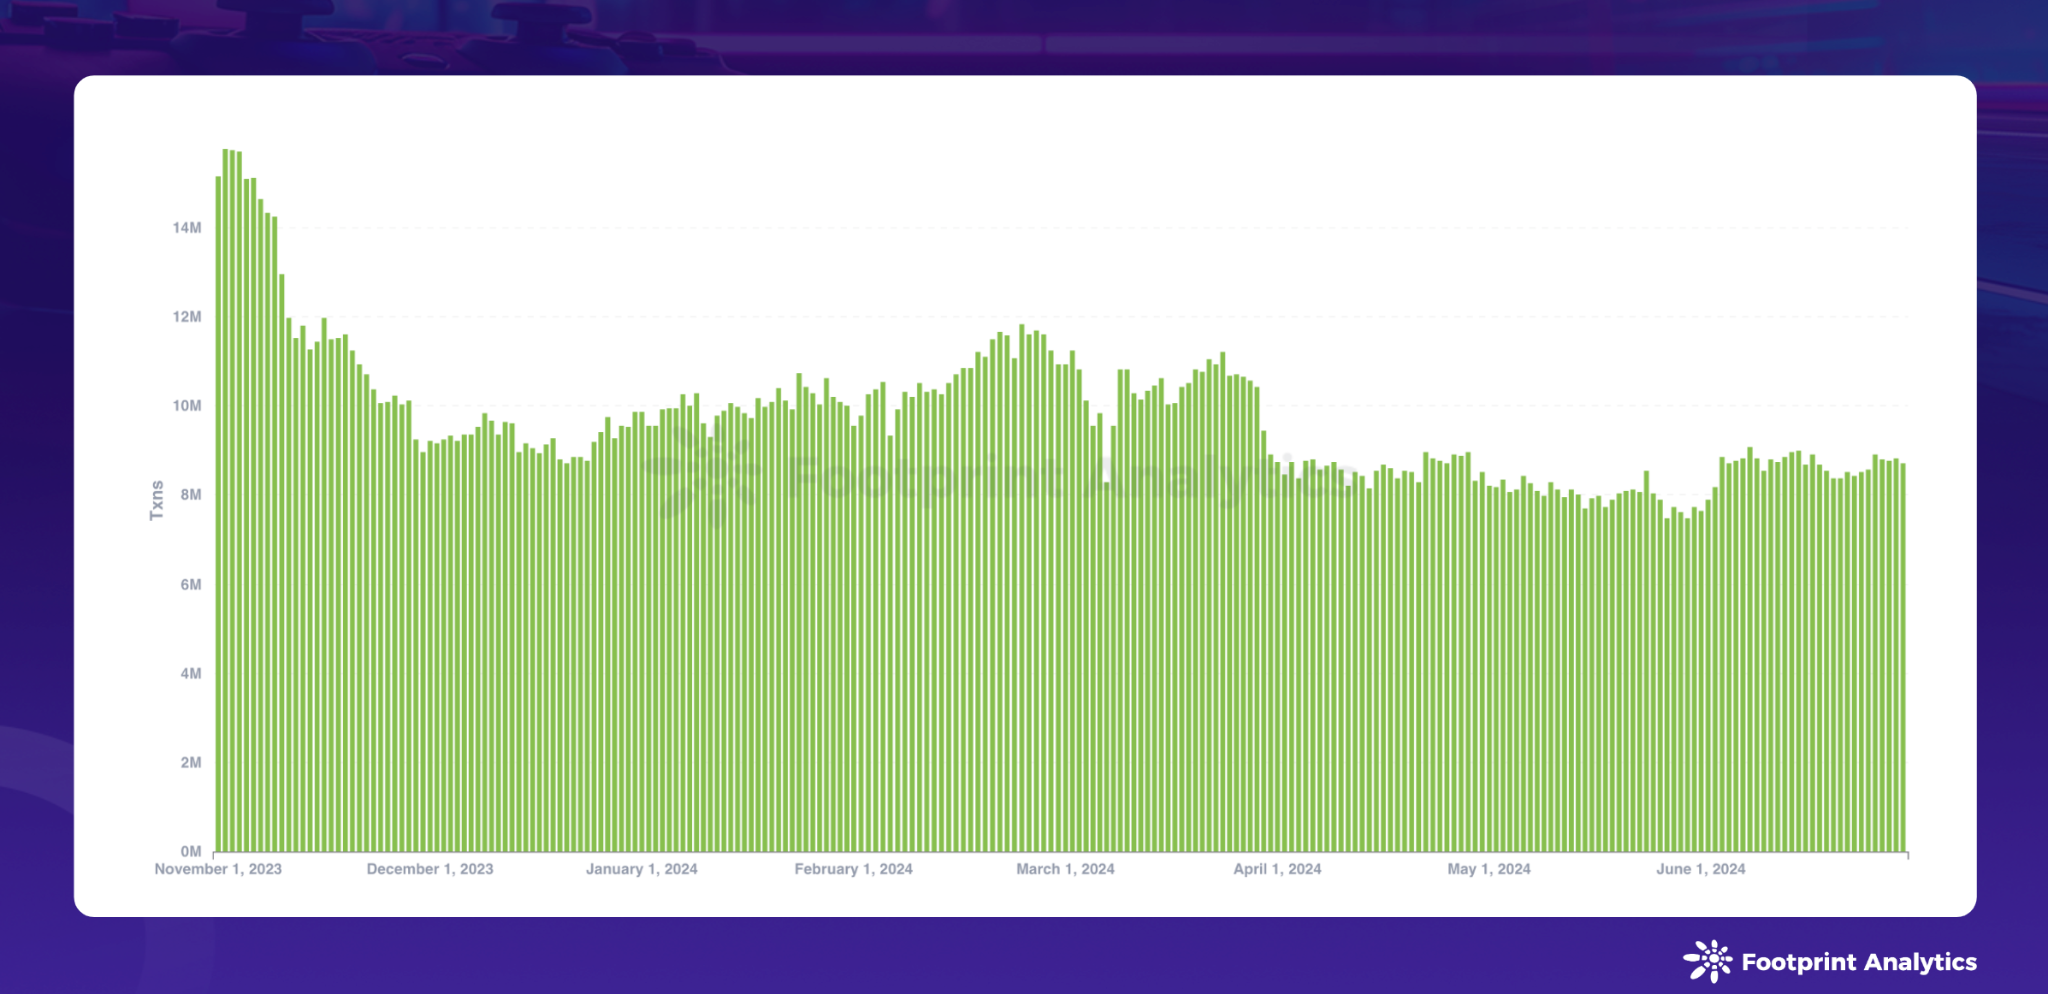Select the January 1, 2024 axis label
The image size is (2048, 994).
click(x=641, y=869)
